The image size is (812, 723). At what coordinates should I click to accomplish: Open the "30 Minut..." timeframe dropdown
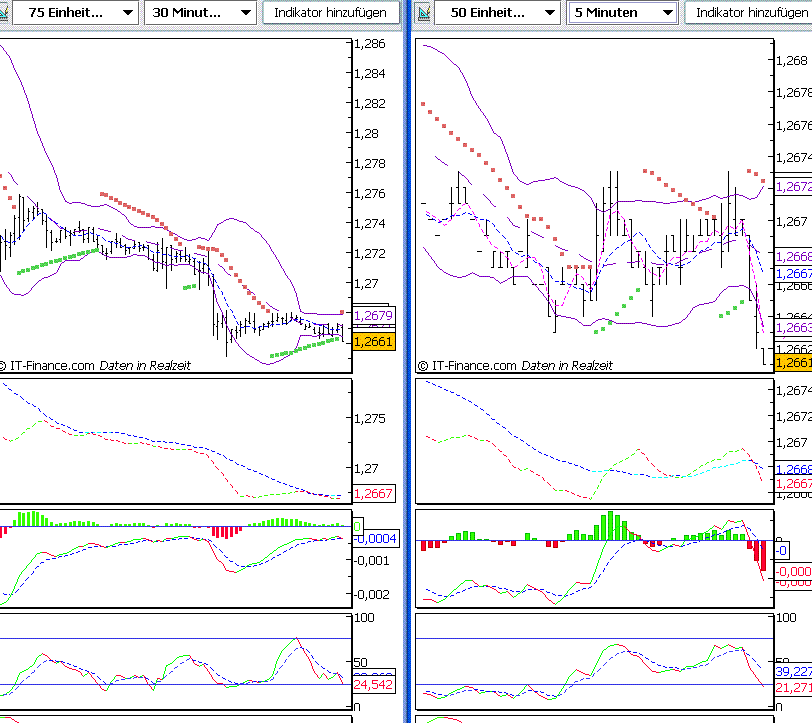[198, 13]
